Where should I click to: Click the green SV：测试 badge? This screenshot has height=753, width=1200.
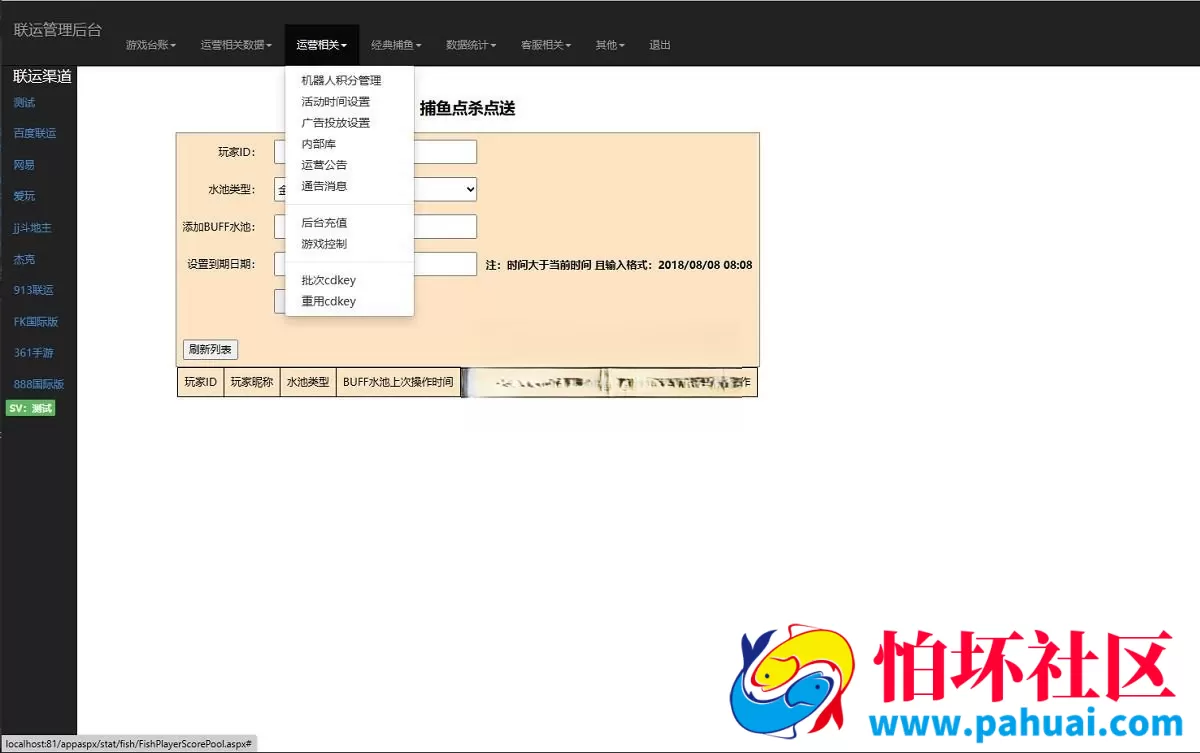click(x=31, y=408)
